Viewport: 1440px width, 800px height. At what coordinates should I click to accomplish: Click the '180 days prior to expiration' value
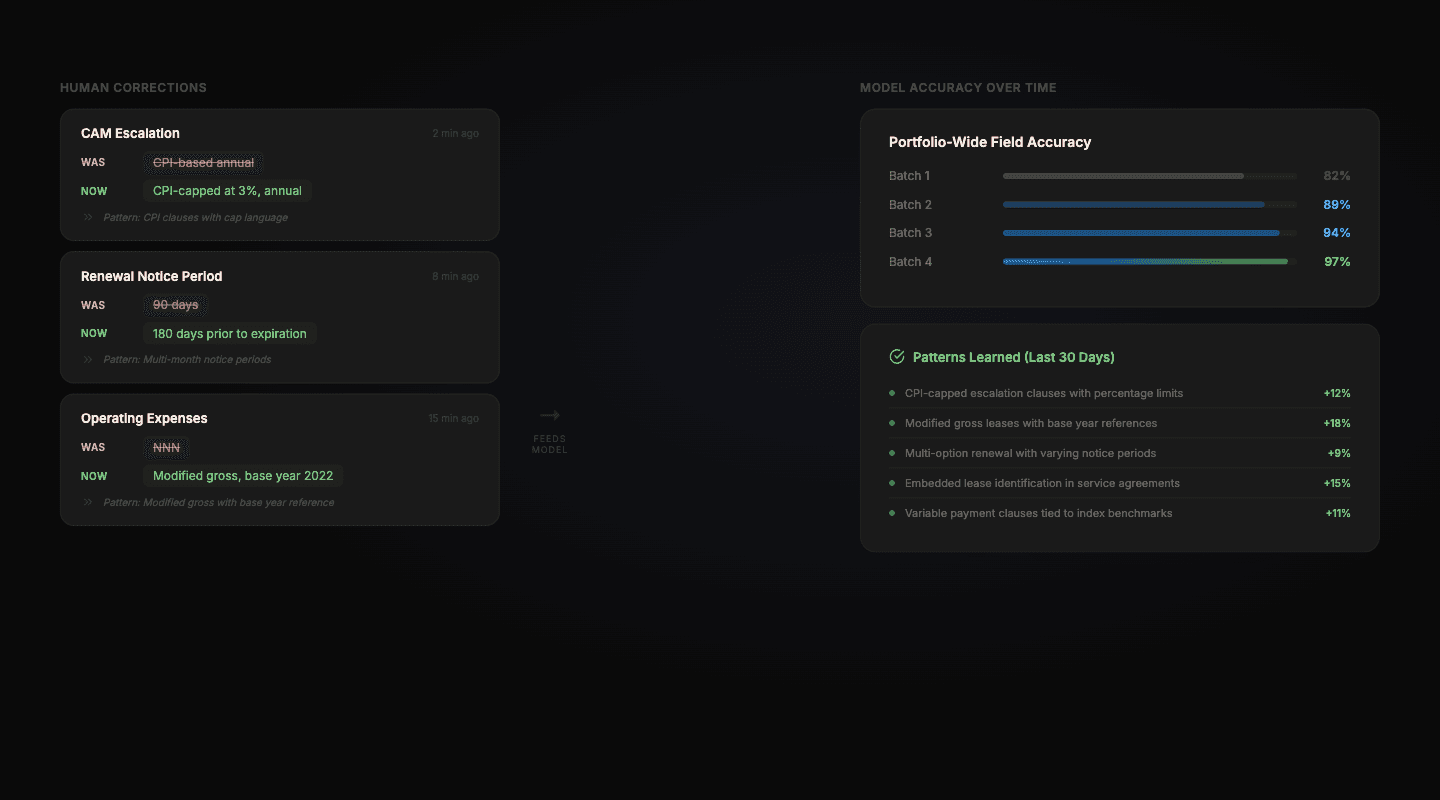[229, 333]
